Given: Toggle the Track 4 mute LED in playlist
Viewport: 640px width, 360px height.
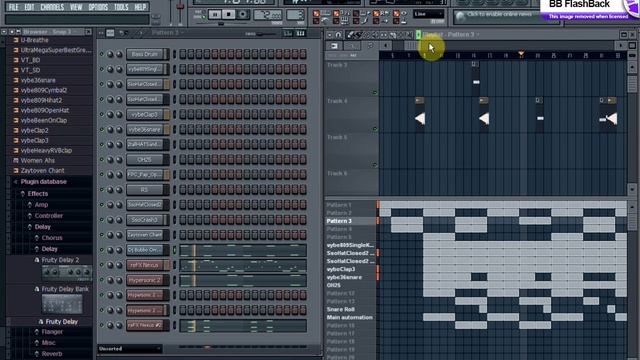Looking at the screenshot, I should (375, 129).
